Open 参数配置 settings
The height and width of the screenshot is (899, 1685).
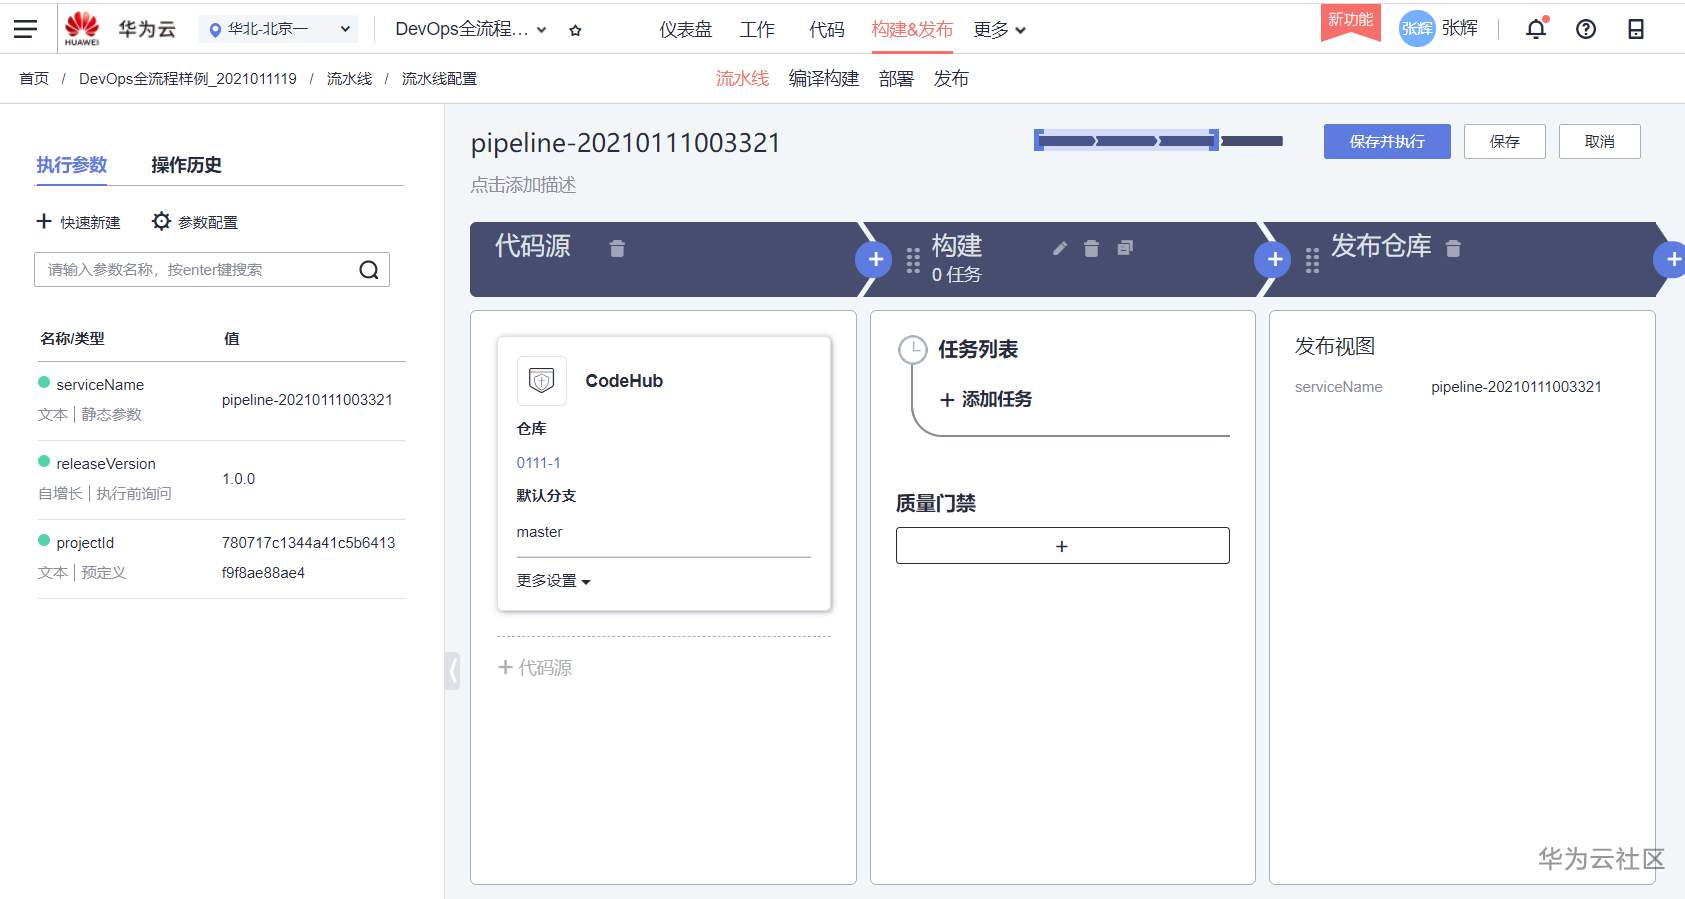[x=195, y=222]
